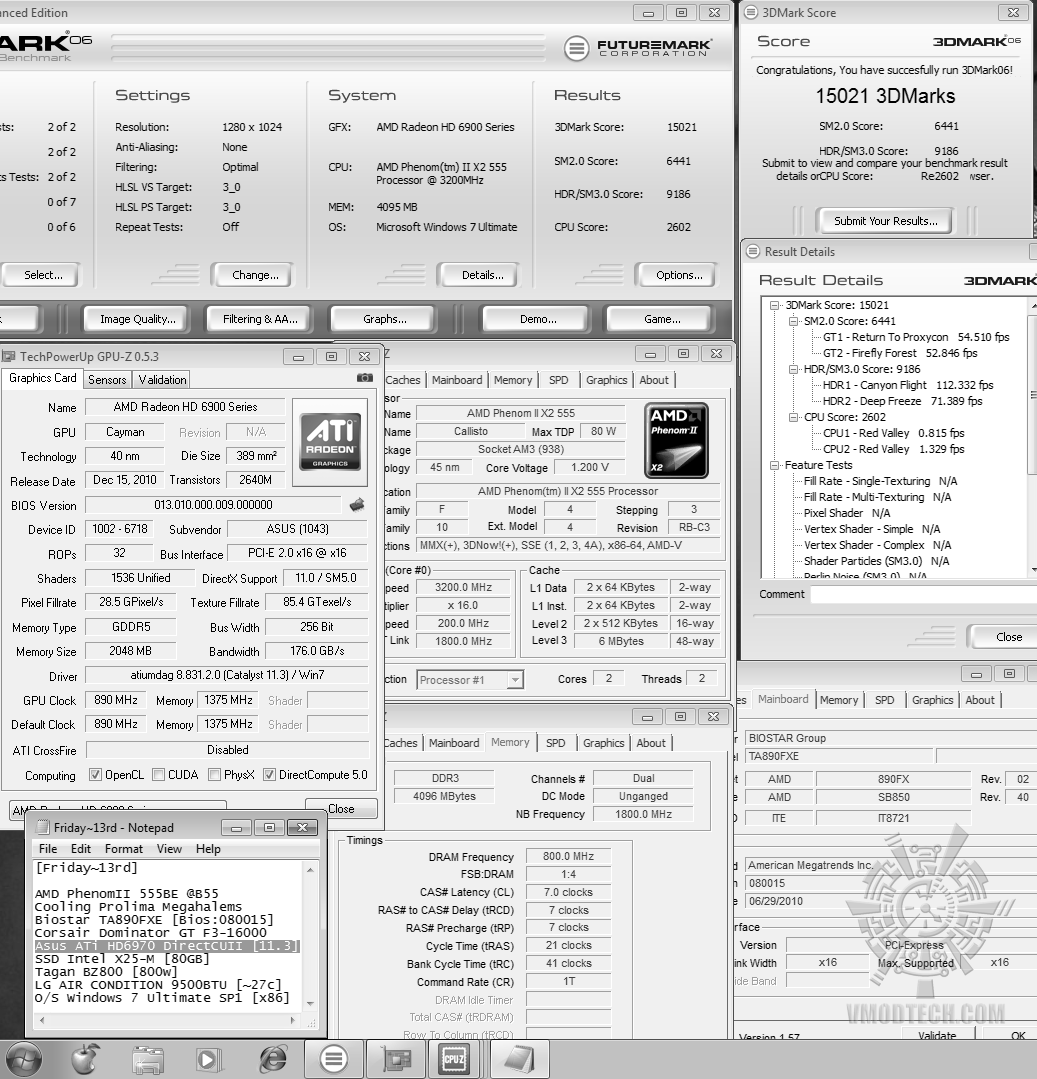Open the Notepad Format menu
The height and width of the screenshot is (1079, 1037).
pos(124,849)
